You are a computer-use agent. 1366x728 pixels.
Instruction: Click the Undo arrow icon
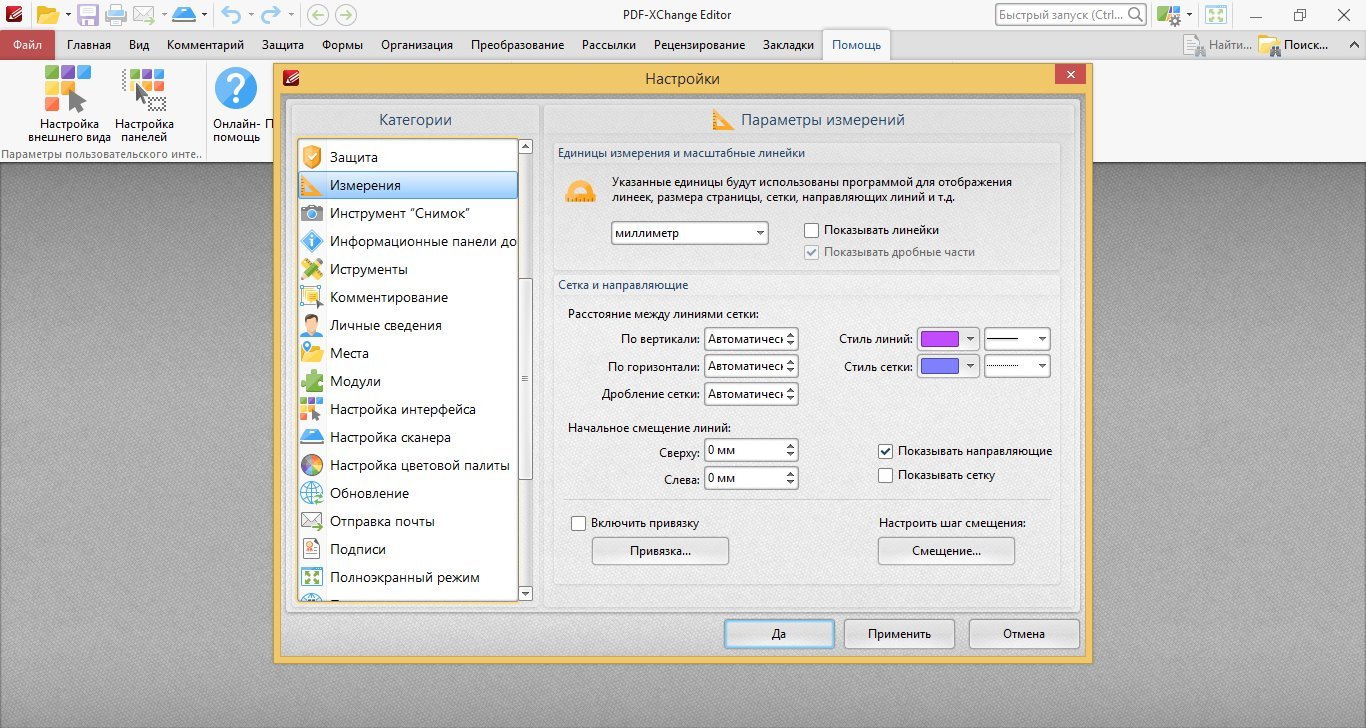click(x=231, y=15)
